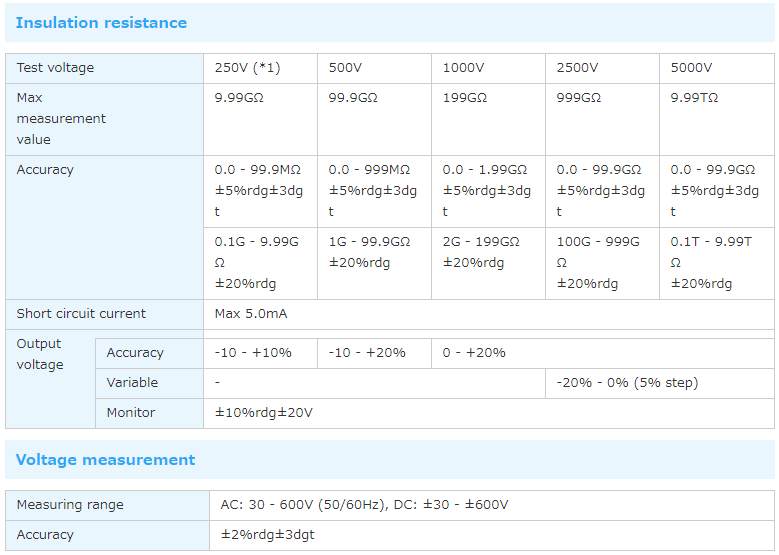The image size is (779, 555).
Task: Select the Variable sub-row label
Action: tap(132, 383)
